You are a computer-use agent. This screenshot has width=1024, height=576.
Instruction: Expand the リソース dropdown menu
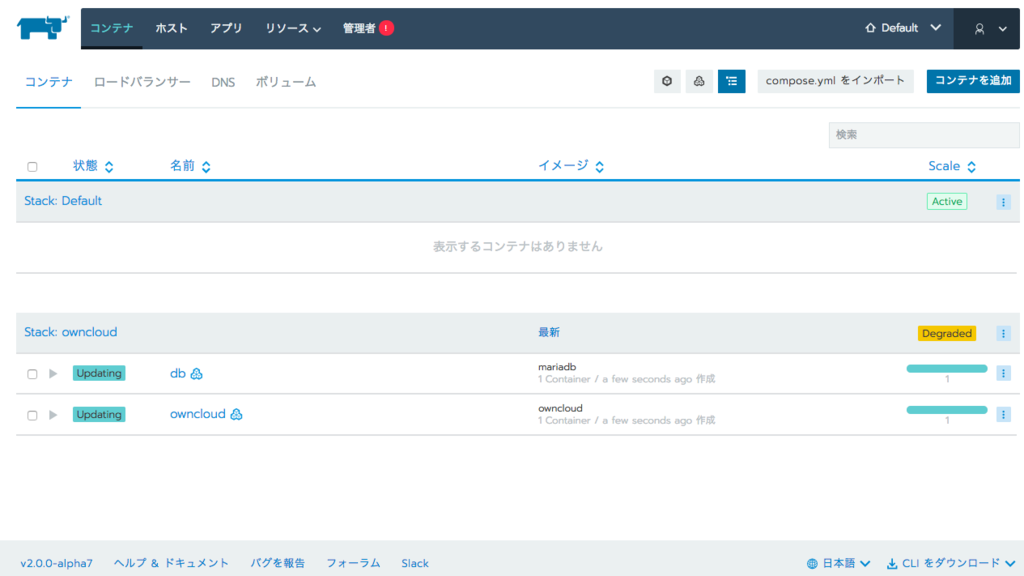[x=293, y=28]
